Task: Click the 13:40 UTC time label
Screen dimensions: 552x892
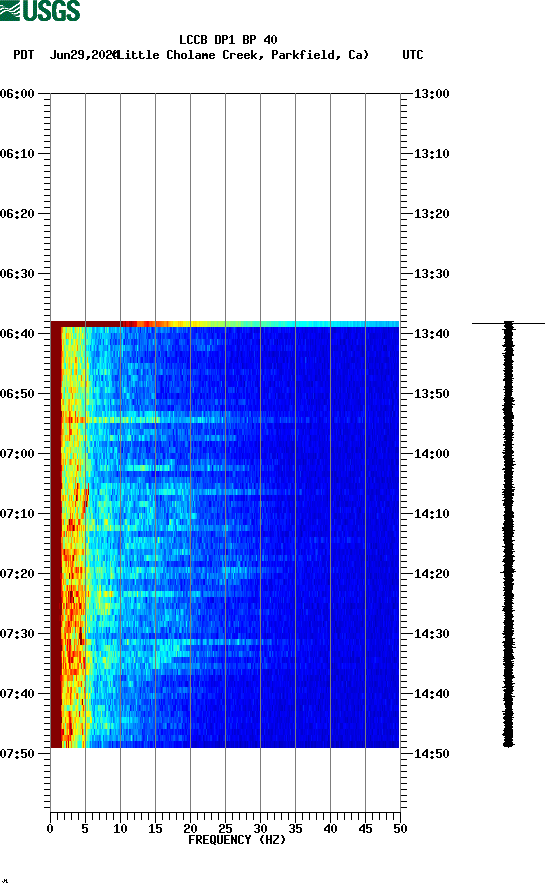Action: click(431, 333)
